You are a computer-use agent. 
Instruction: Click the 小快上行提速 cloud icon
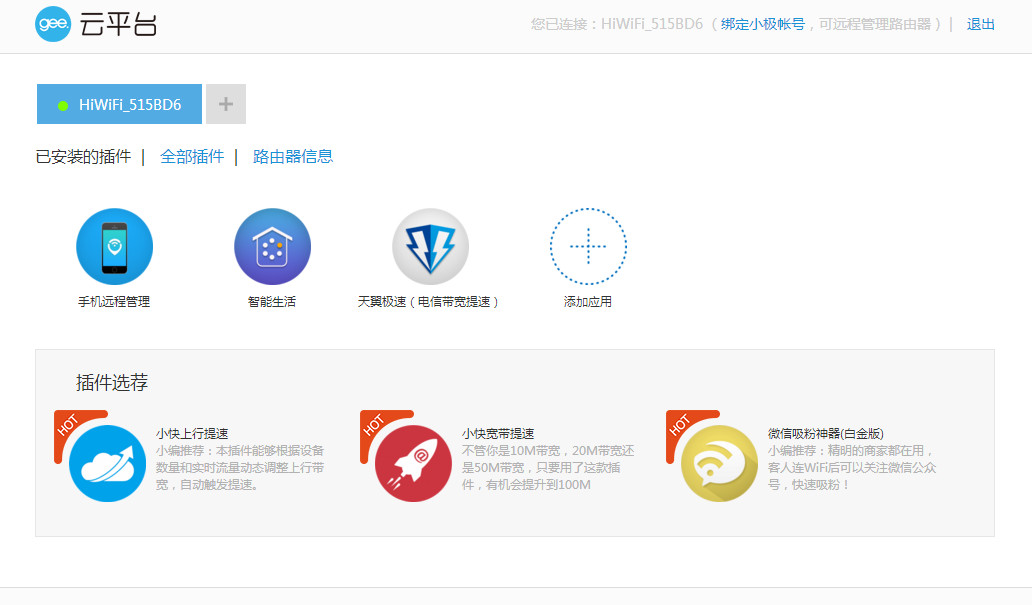[107, 463]
